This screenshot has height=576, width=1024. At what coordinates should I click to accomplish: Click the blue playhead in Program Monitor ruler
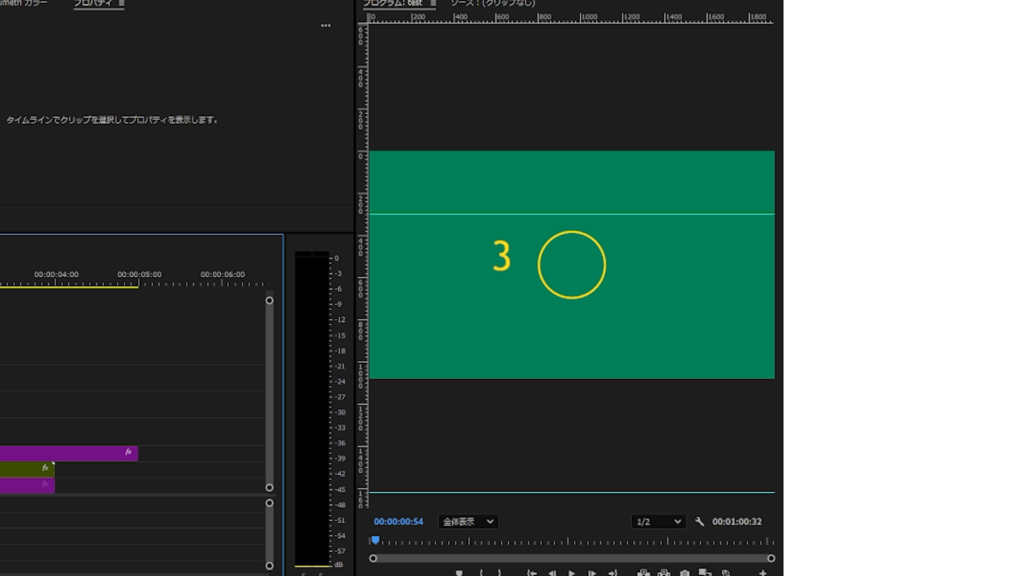point(375,540)
